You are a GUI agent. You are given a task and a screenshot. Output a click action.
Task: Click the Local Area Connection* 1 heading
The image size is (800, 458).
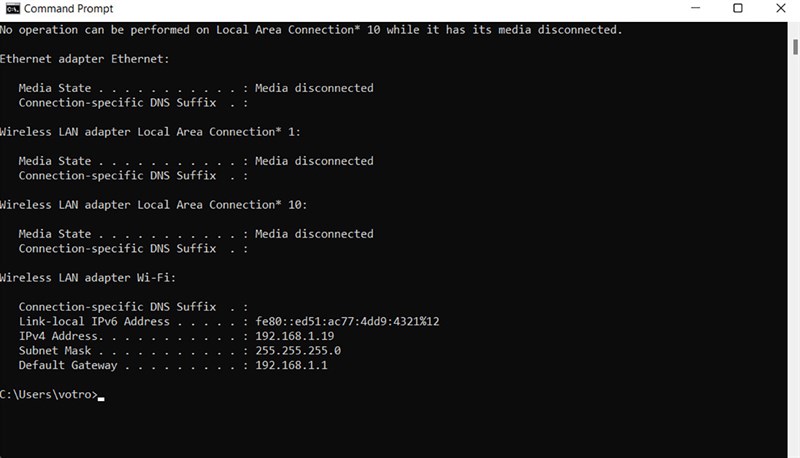[x=150, y=132]
